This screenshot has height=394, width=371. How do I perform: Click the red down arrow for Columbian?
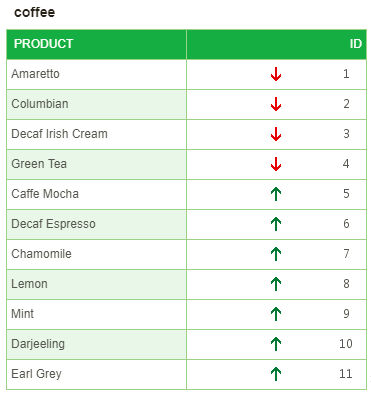[276, 104]
